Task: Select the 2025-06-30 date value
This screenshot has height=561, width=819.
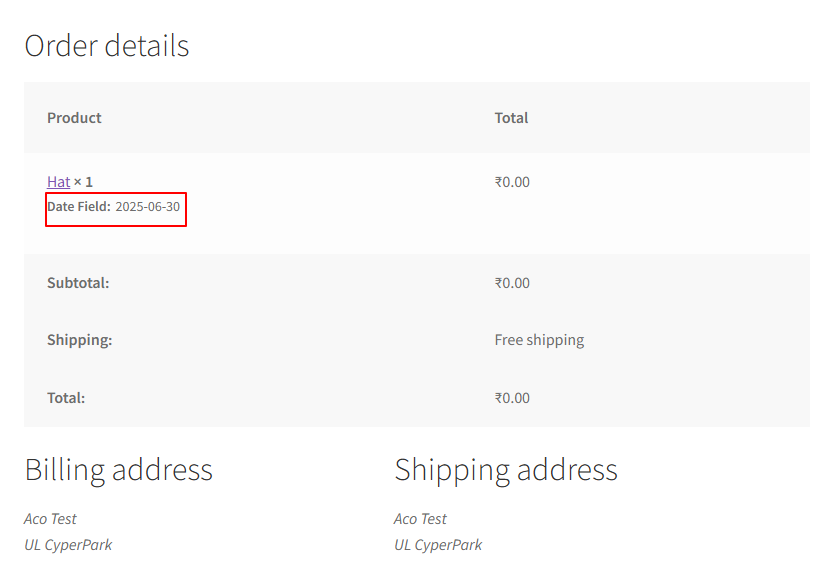Action: tap(147, 207)
